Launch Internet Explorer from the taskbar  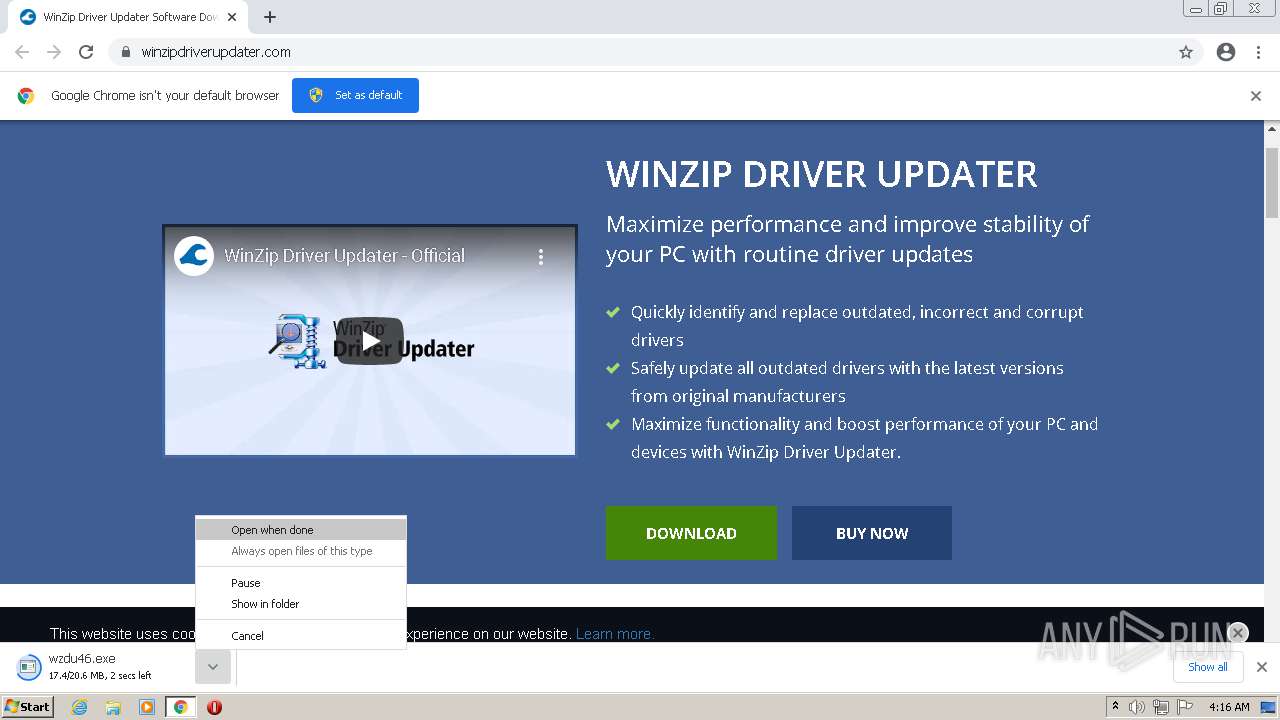[80, 707]
